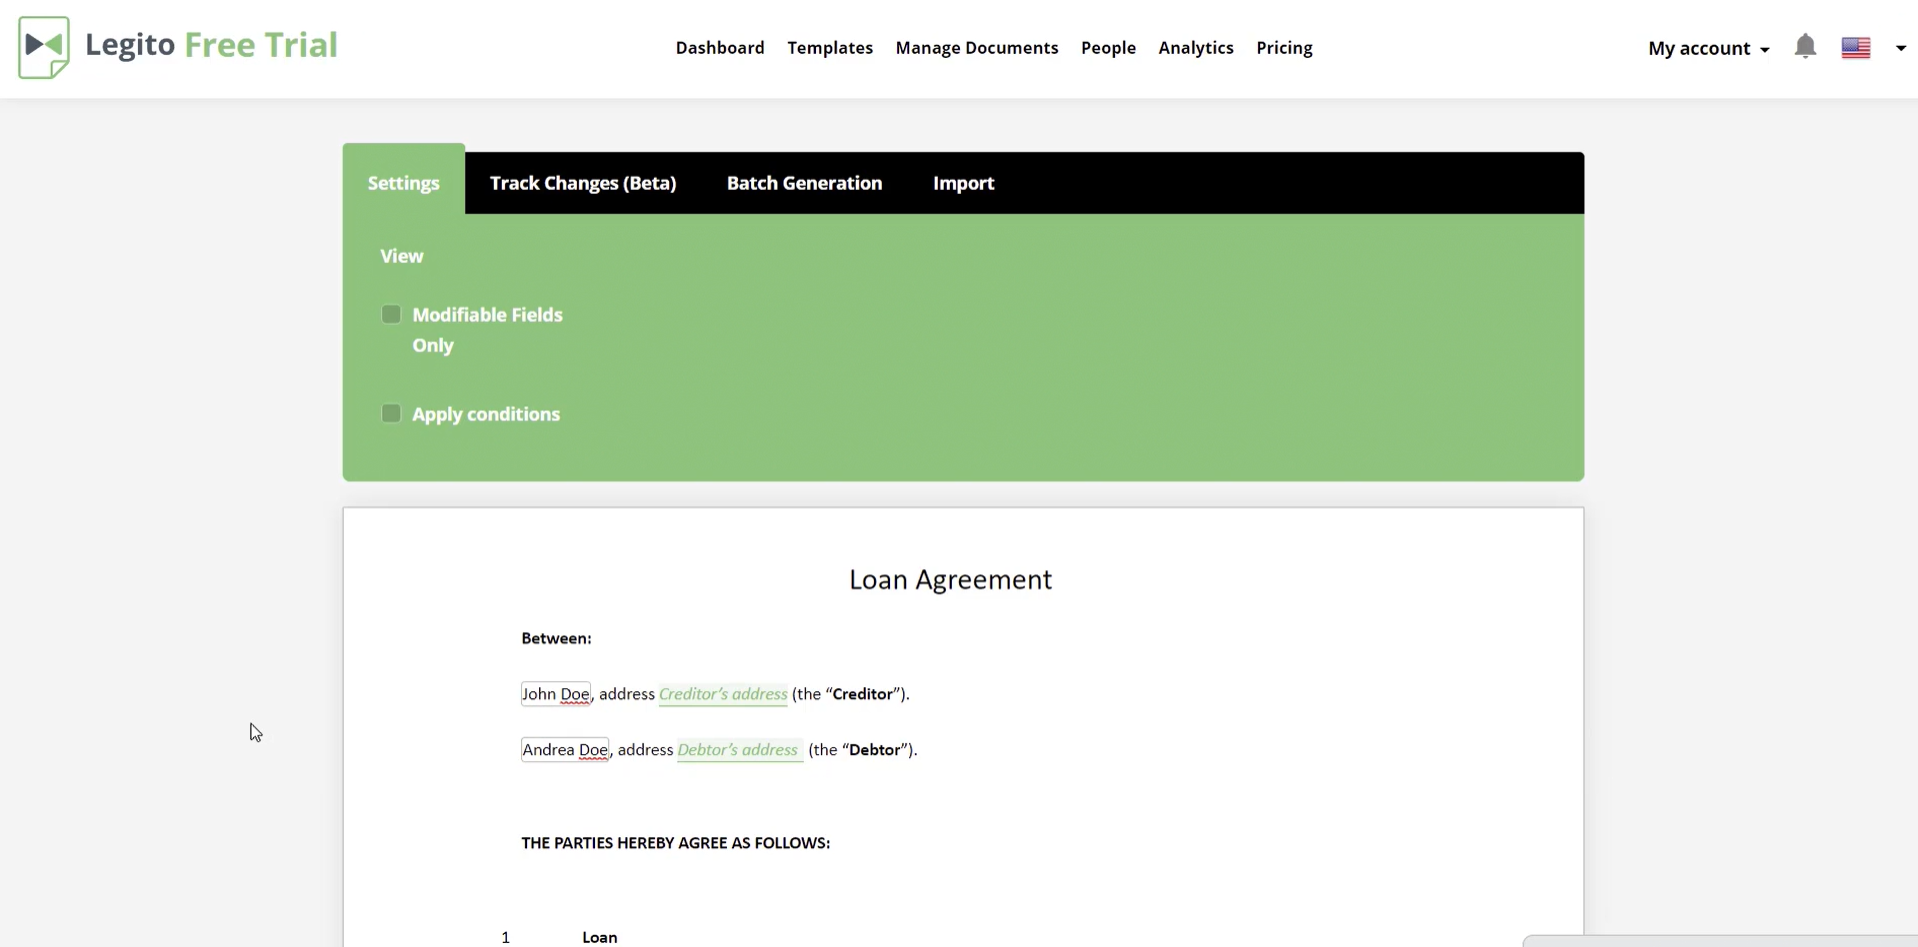Open the Import tab

coord(964,183)
